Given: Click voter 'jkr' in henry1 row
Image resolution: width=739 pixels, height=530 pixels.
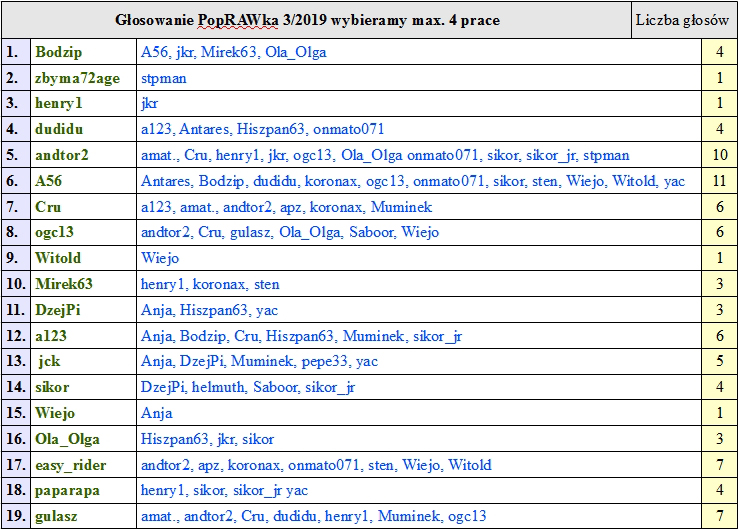Looking at the screenshot, I should click(x=149, y=103).
